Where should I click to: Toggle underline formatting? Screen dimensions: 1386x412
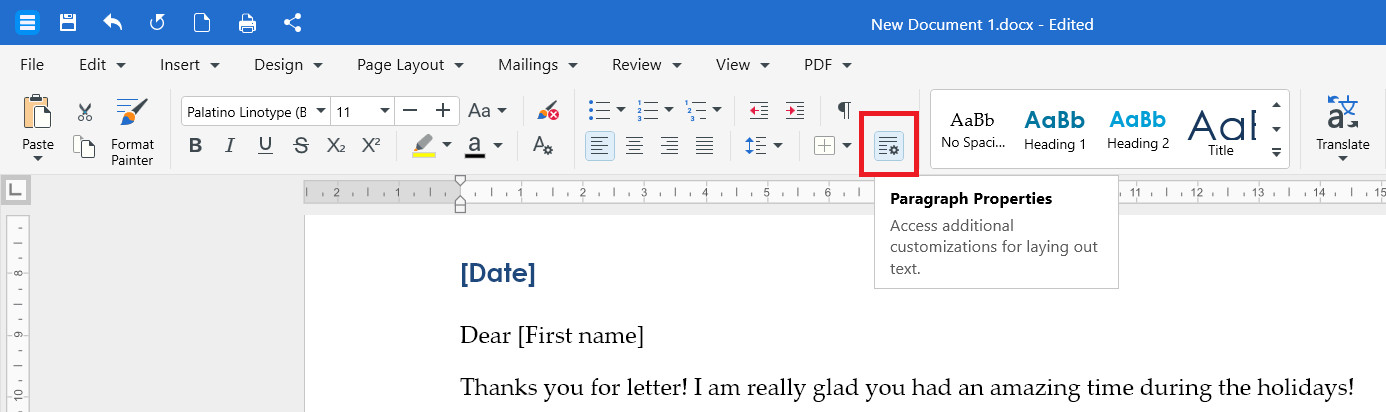pos(265,146)
